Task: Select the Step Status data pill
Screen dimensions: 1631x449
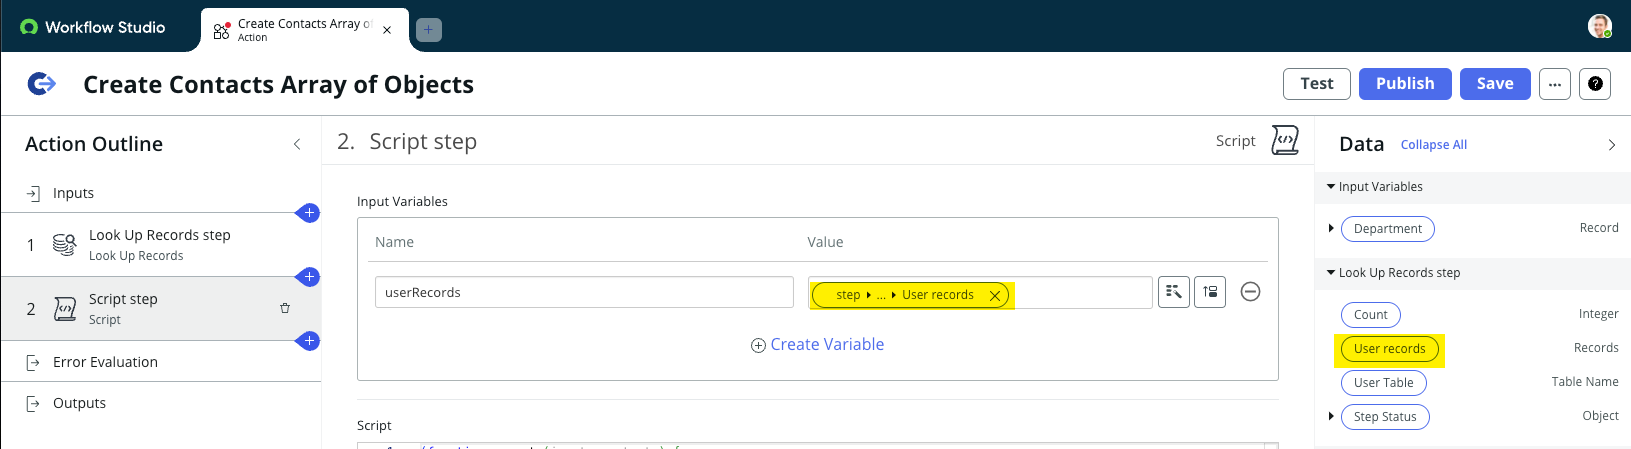Action: tap(1385, 417)
